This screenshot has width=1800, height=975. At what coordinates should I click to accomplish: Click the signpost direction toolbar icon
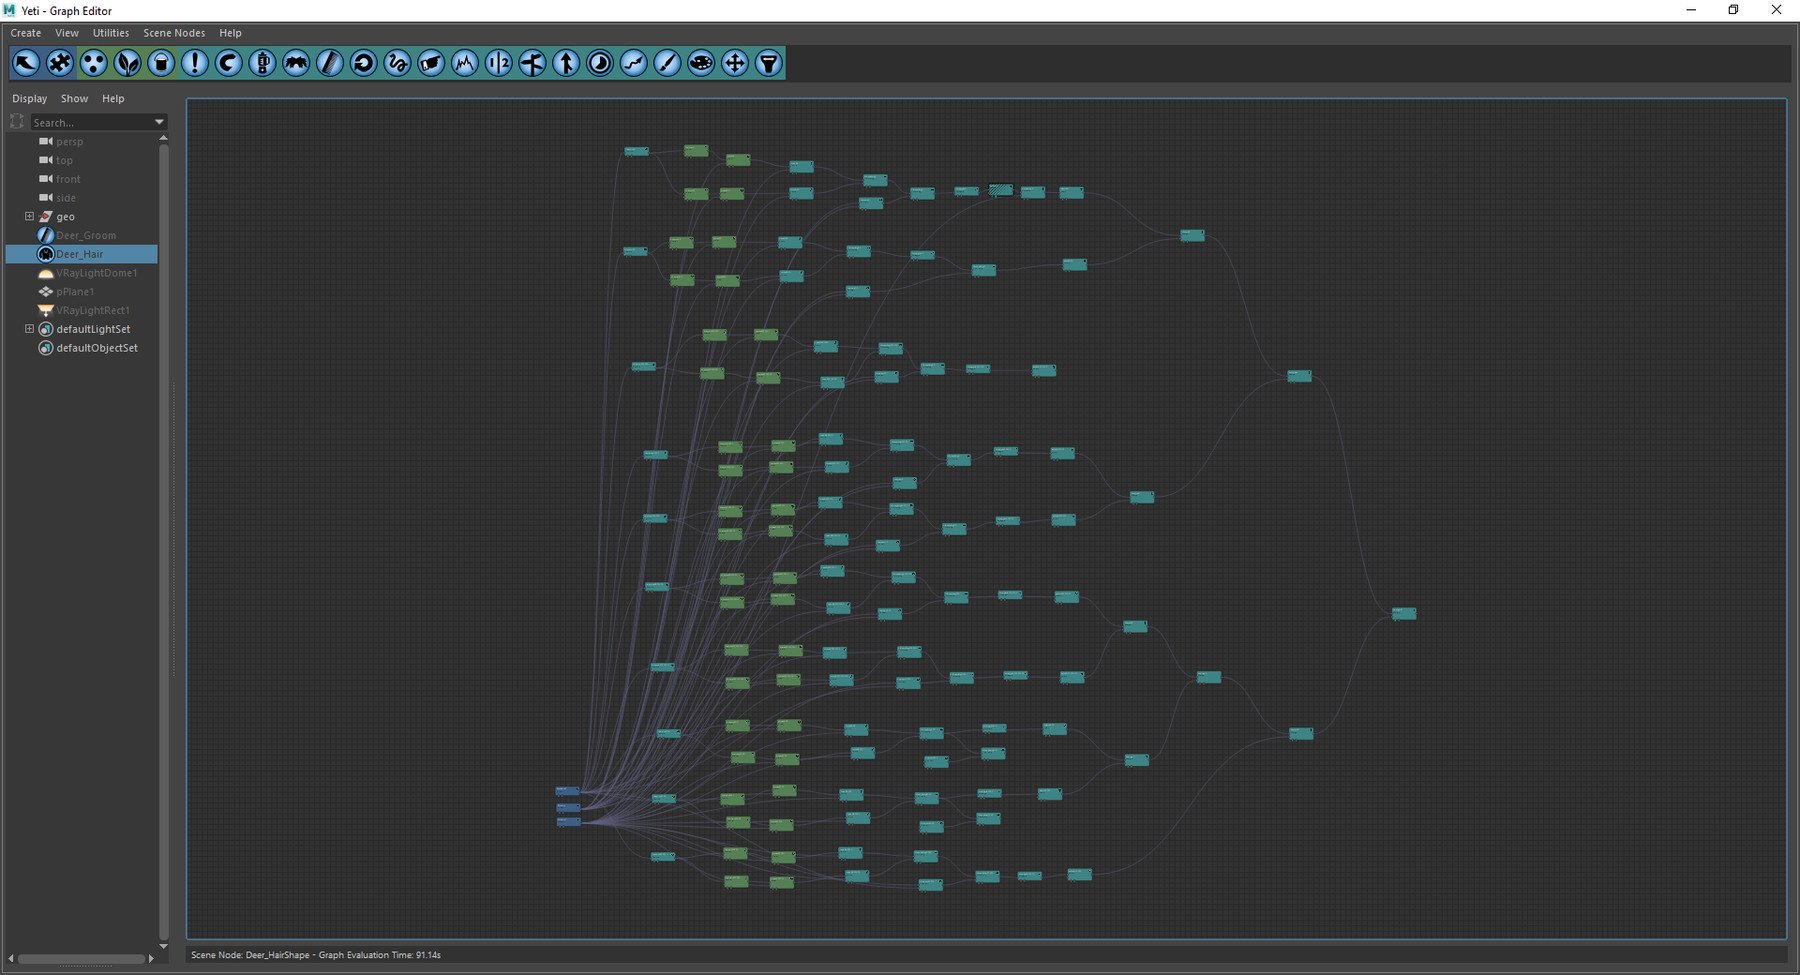532,63
